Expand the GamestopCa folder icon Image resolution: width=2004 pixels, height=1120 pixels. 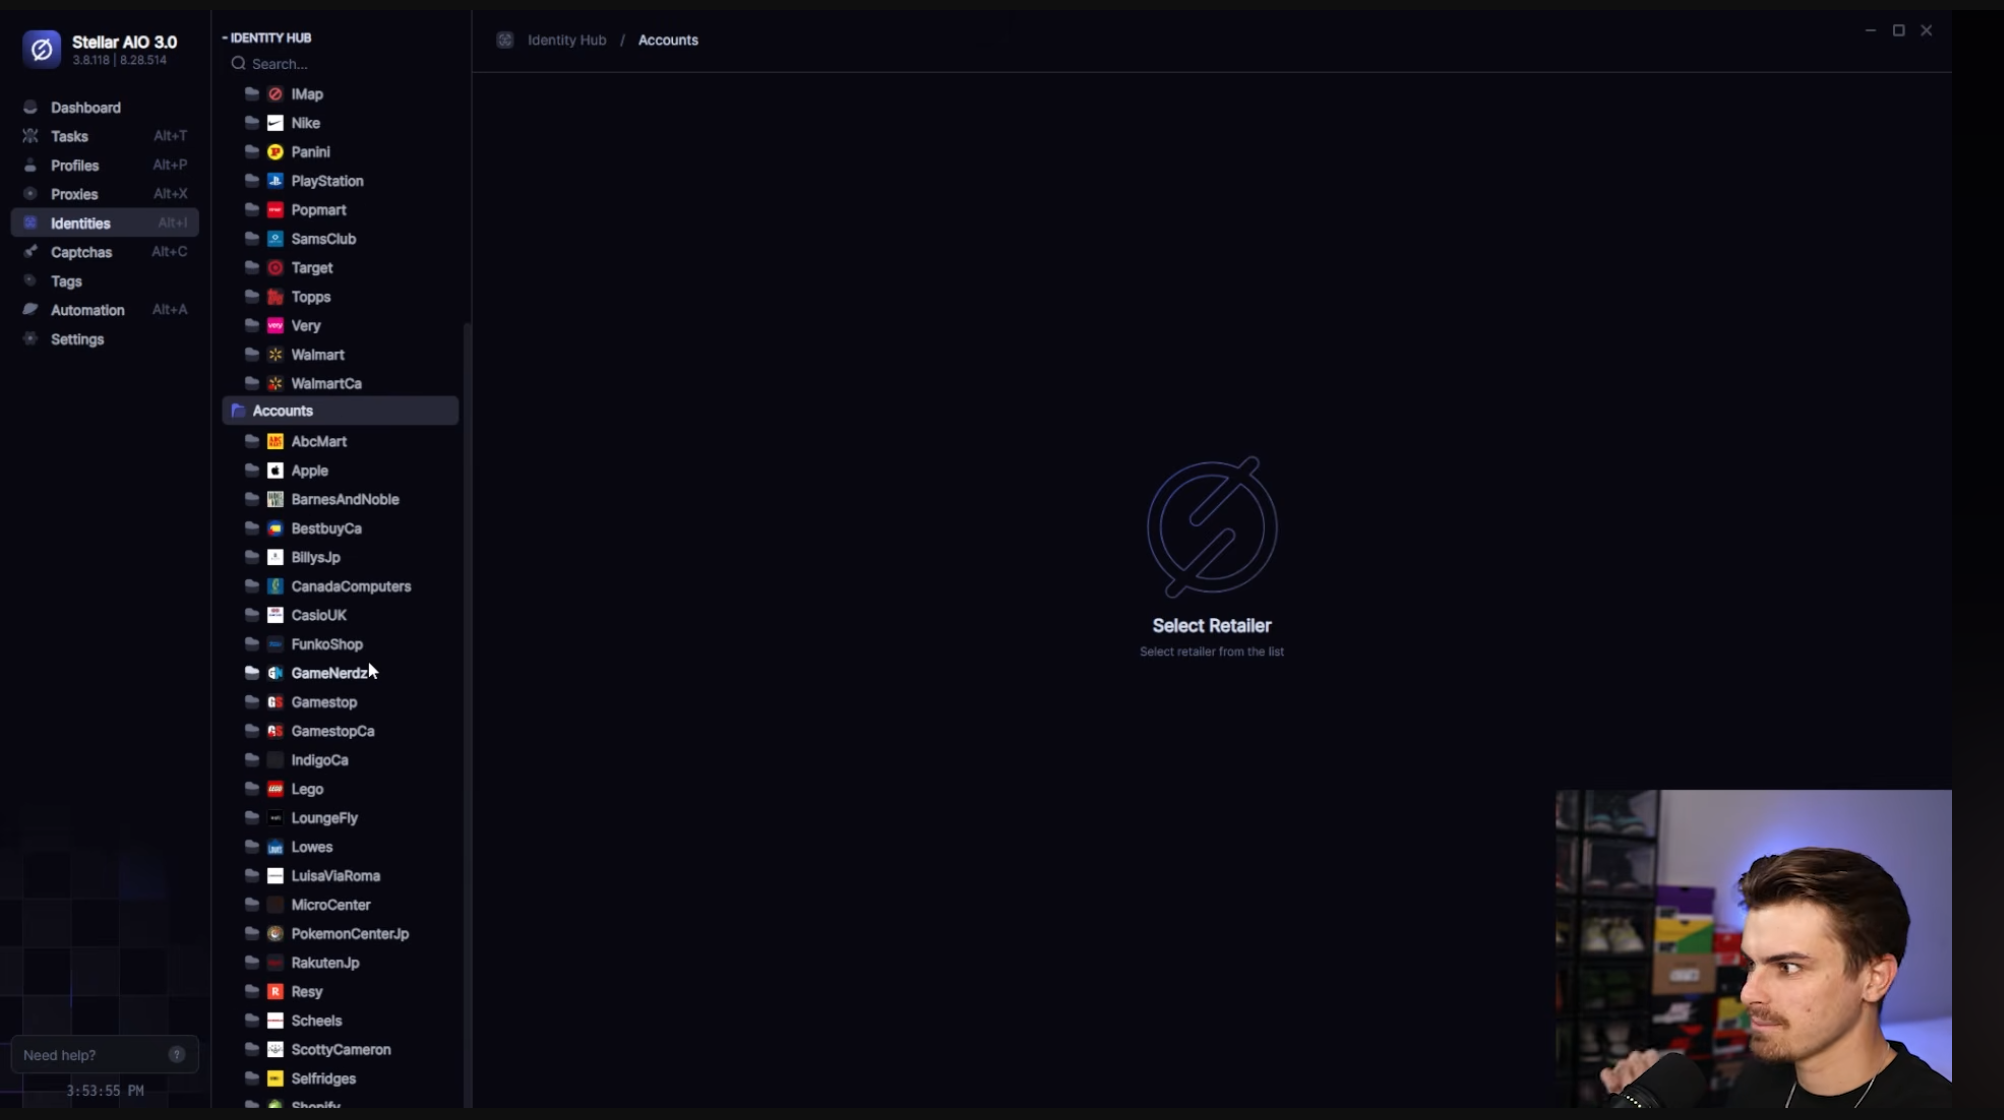coord(252,731)
